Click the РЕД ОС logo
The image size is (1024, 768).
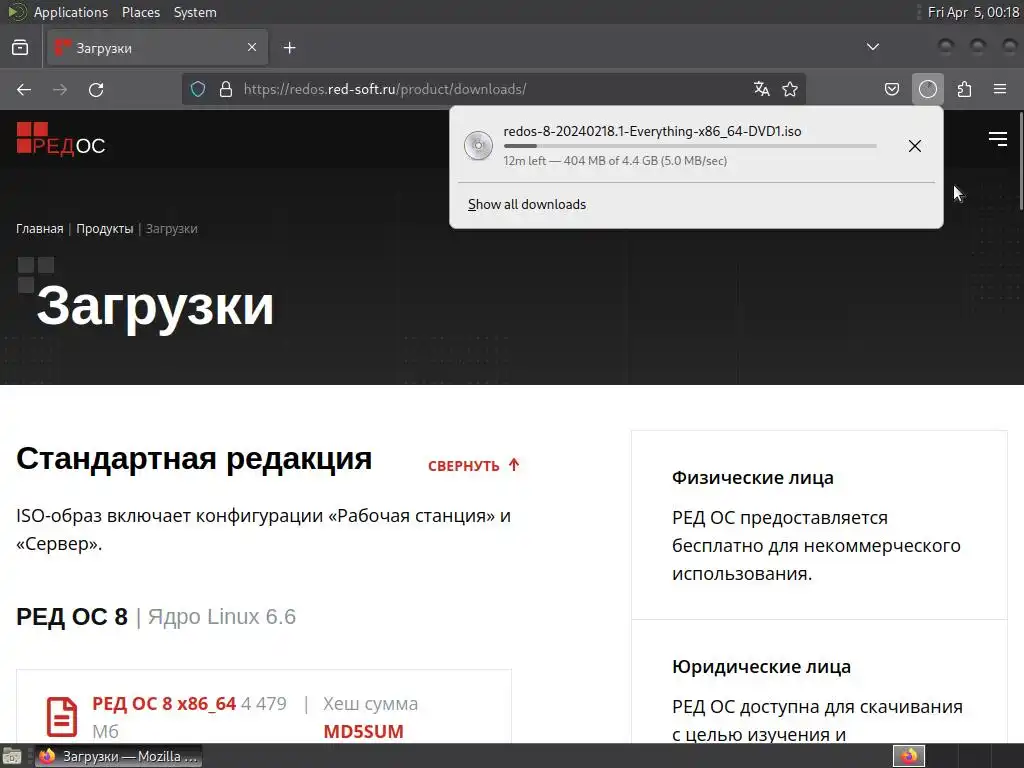61,138
